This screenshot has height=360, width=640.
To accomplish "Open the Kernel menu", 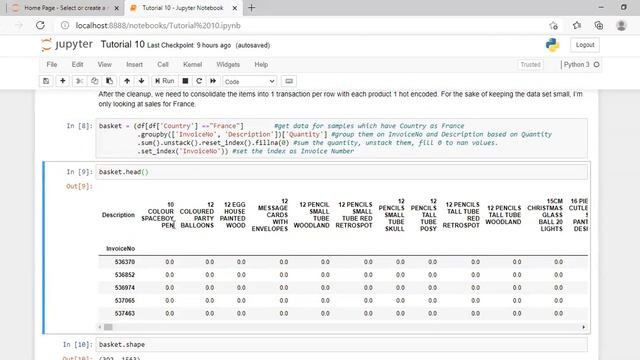I will [192, 64].
